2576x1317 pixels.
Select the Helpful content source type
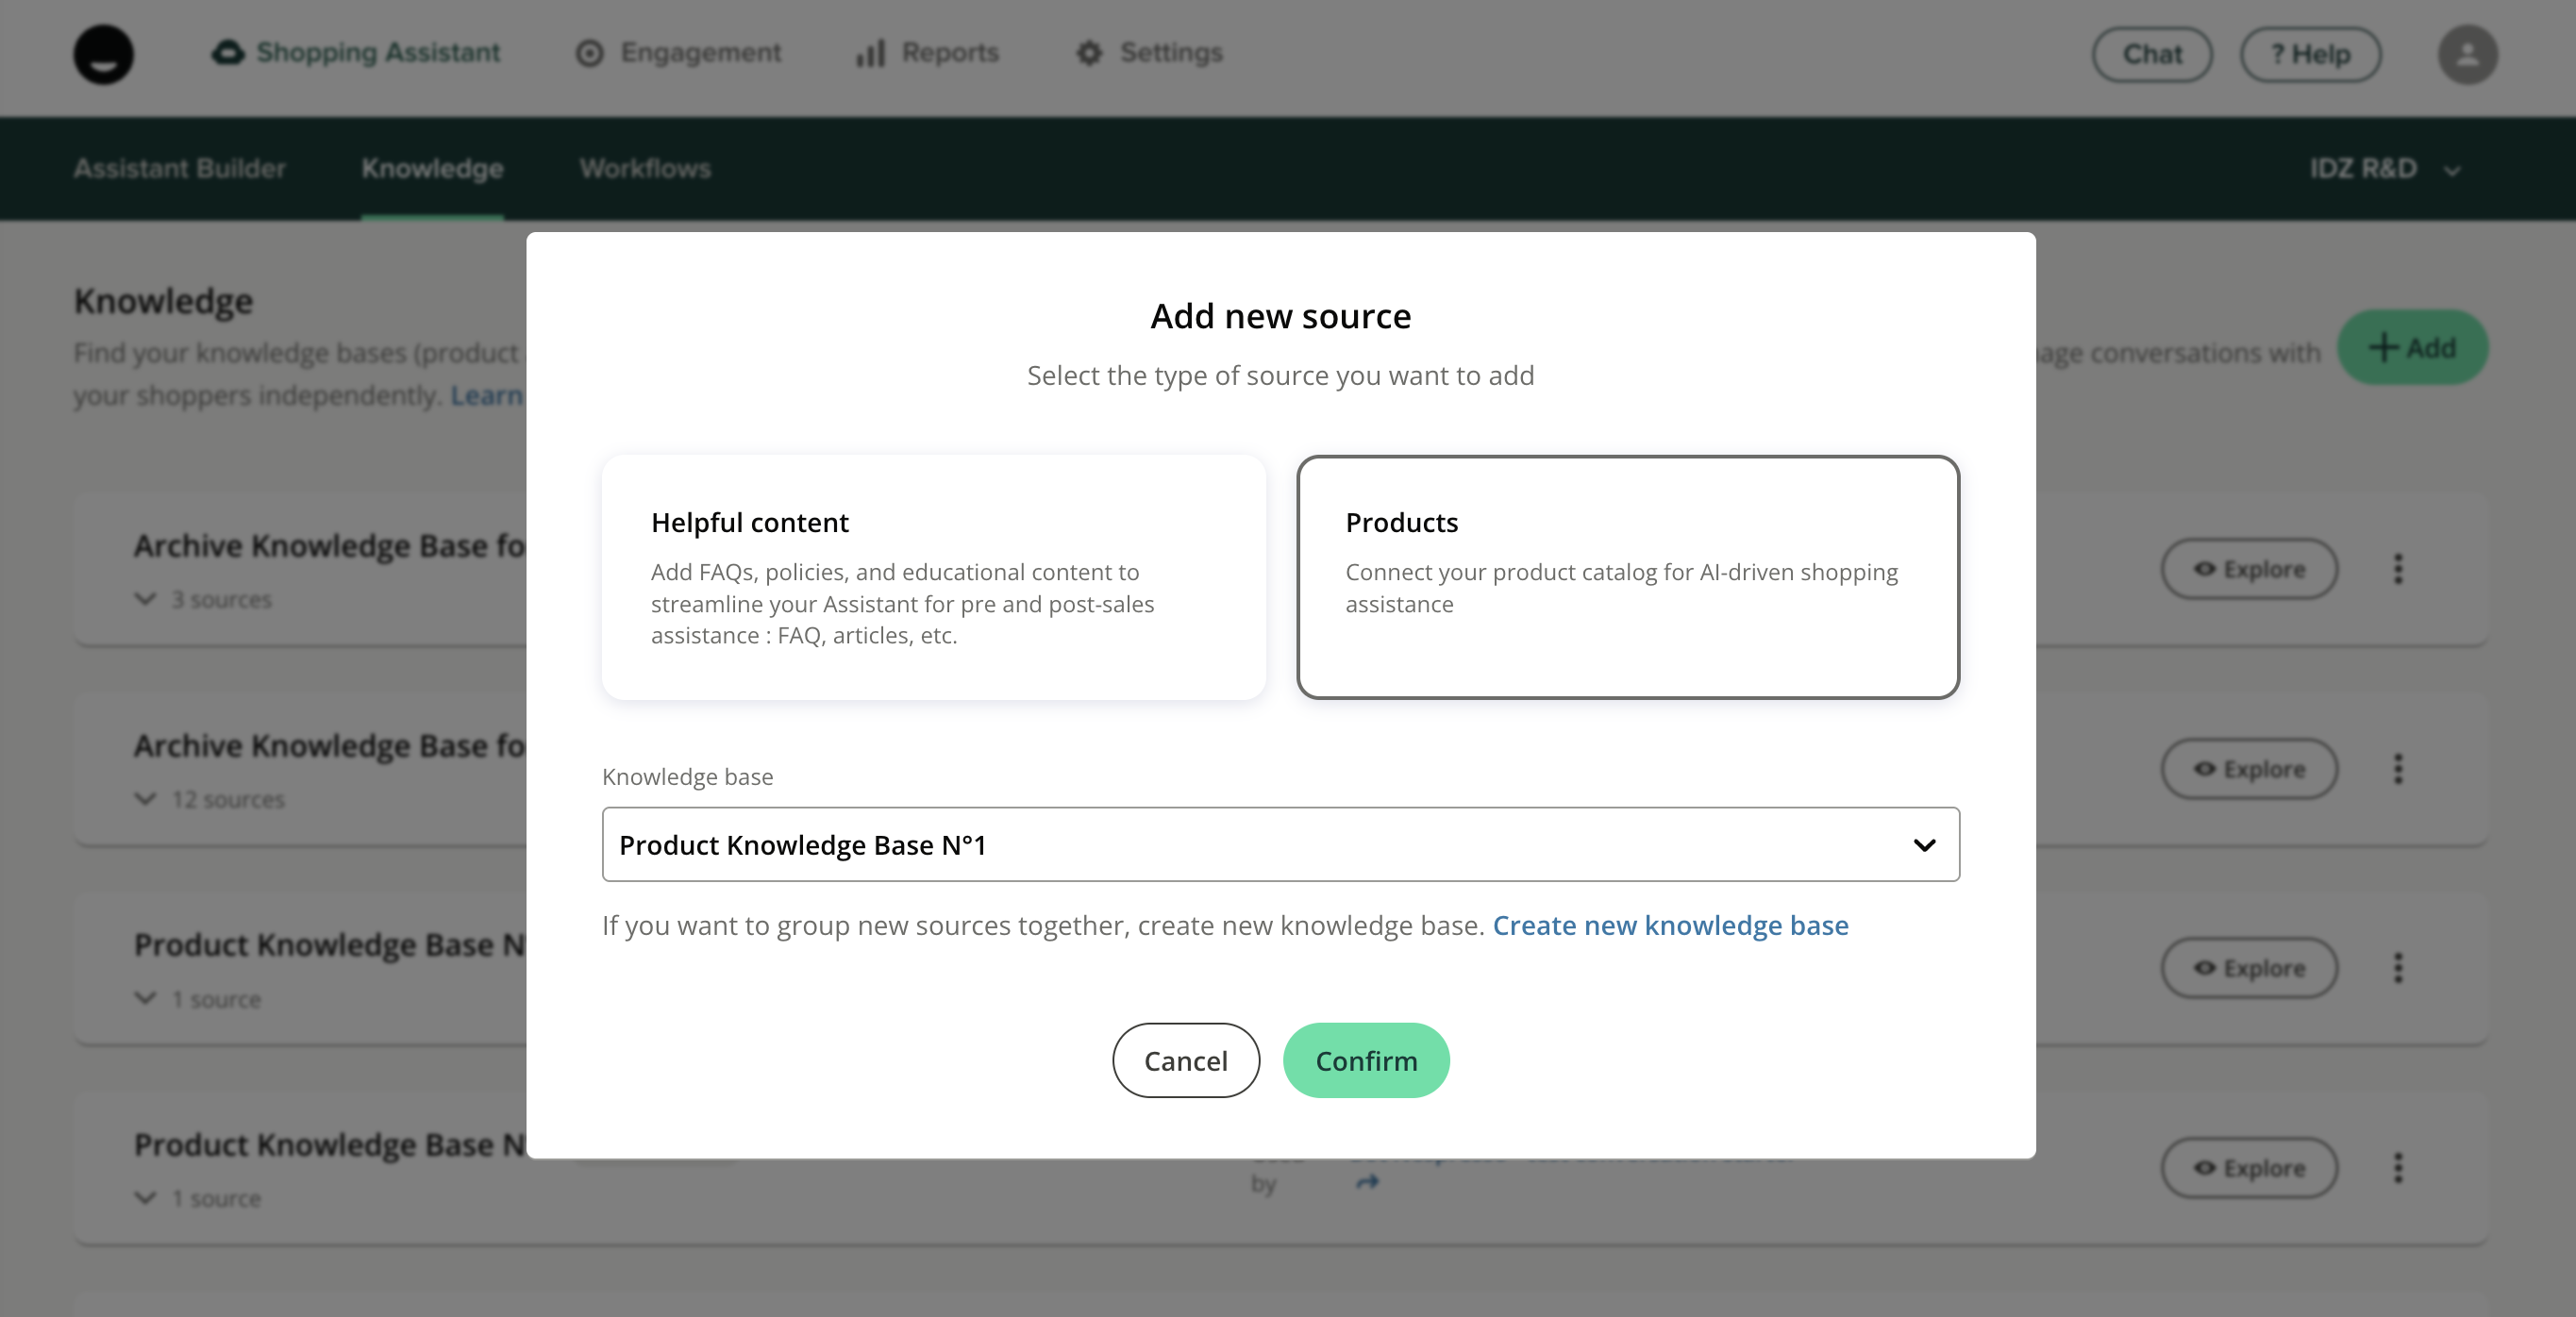click(933, 577)
